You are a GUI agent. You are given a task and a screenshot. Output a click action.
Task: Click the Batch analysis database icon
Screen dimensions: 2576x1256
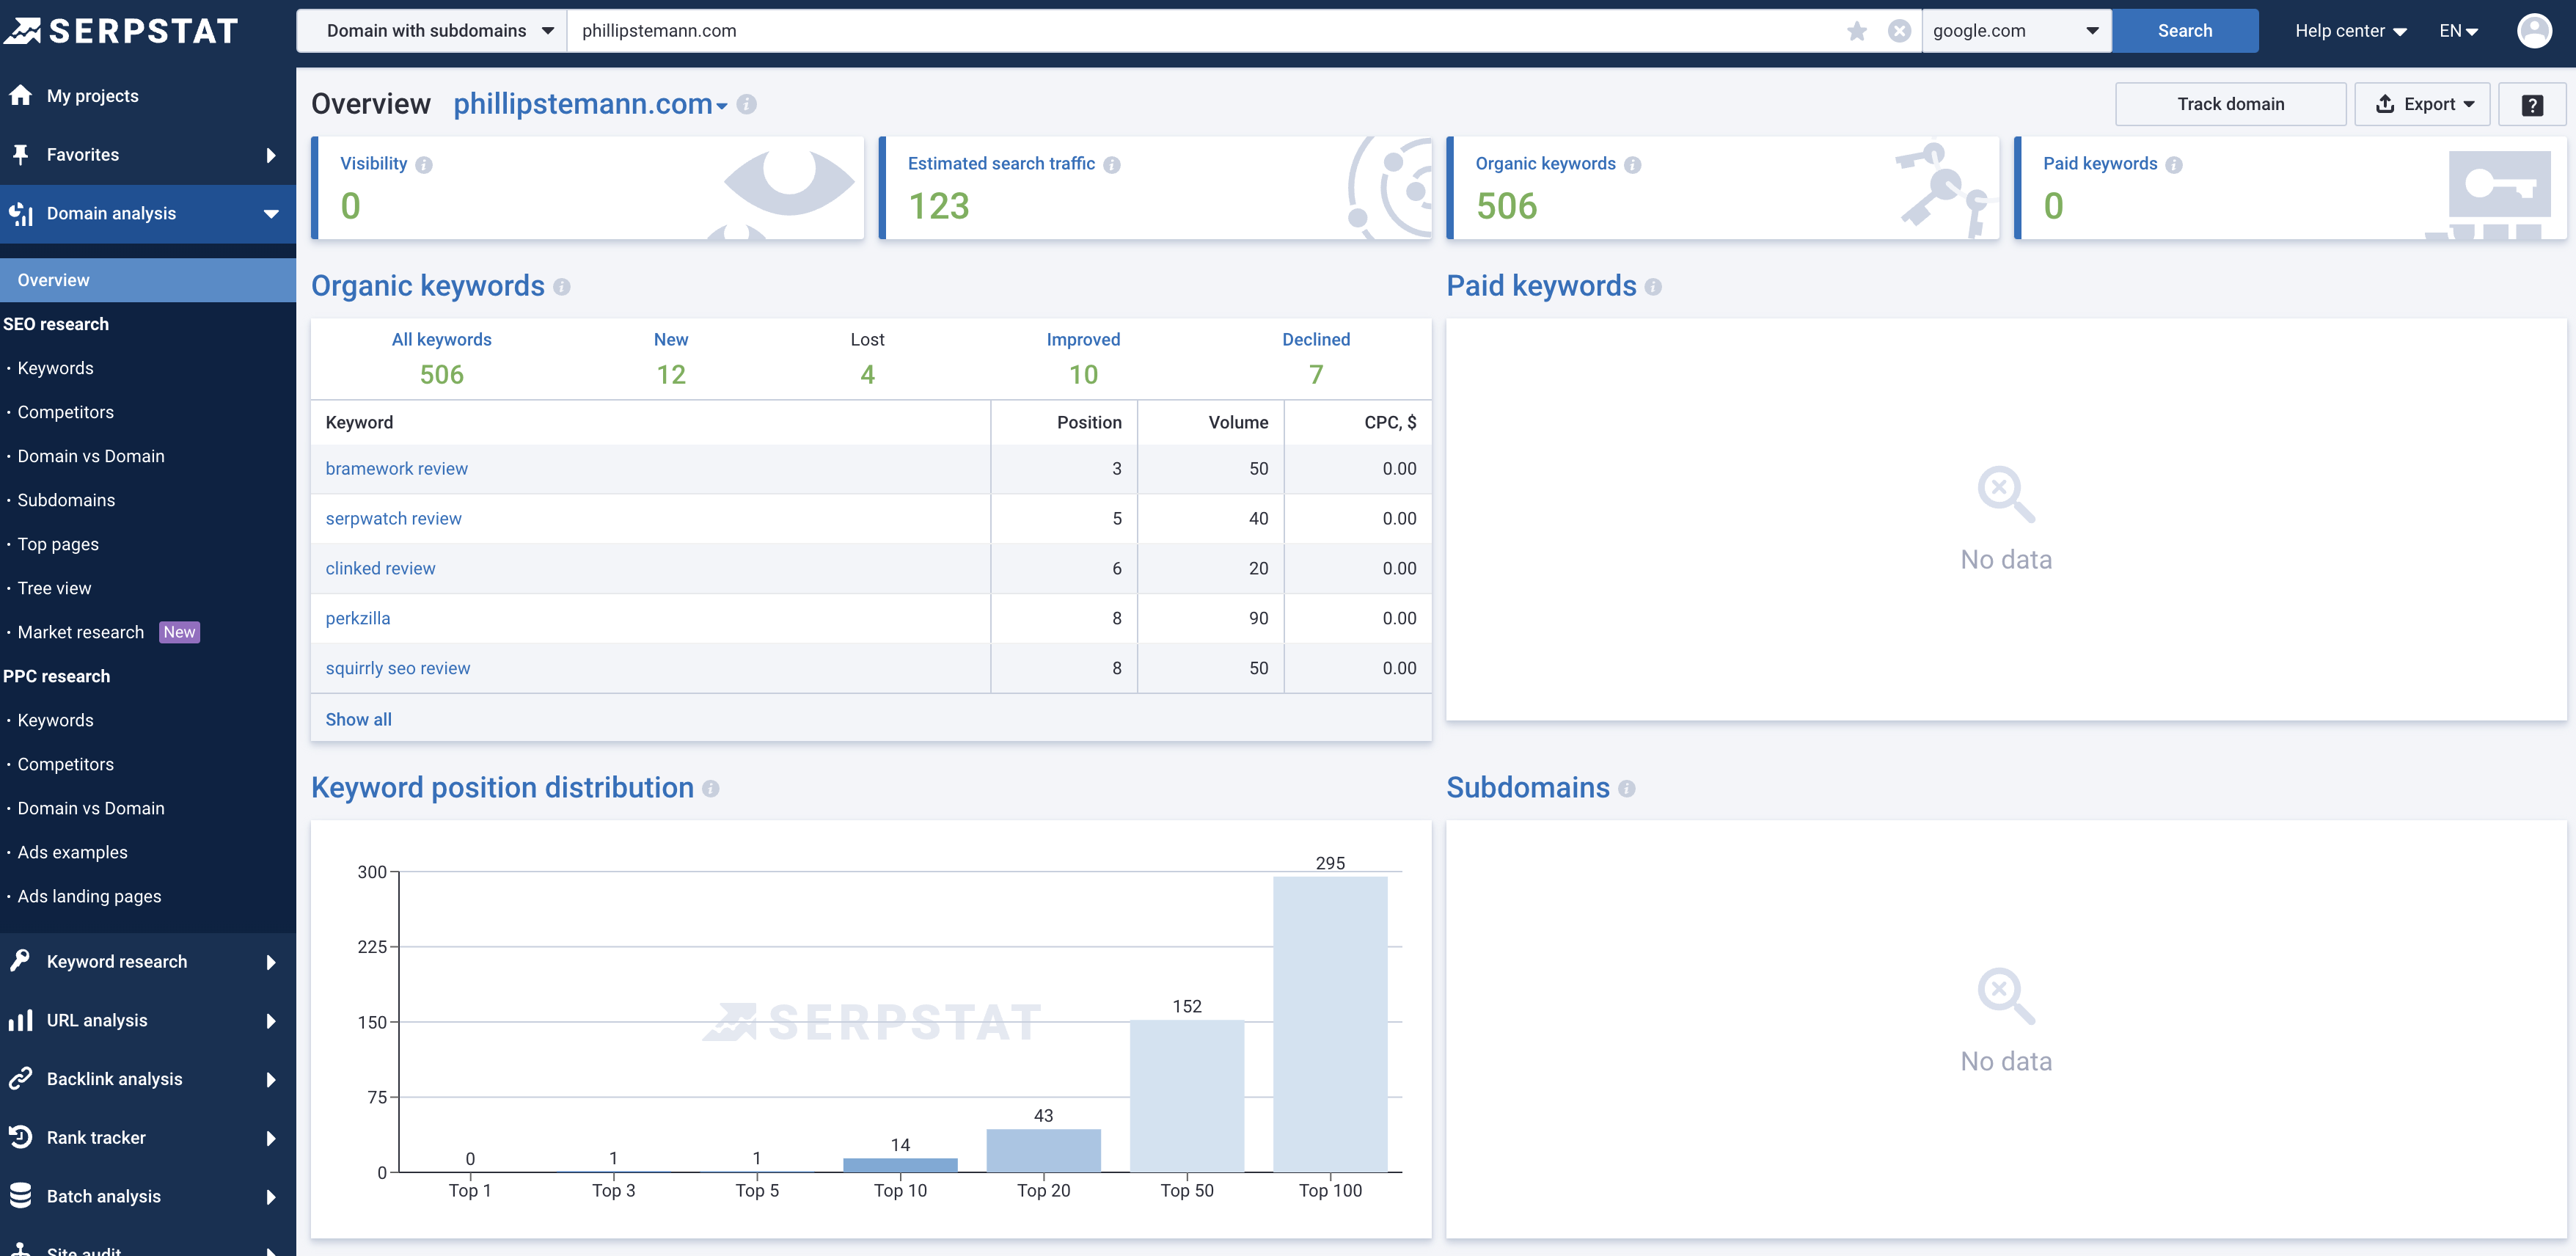(20, 1195)
